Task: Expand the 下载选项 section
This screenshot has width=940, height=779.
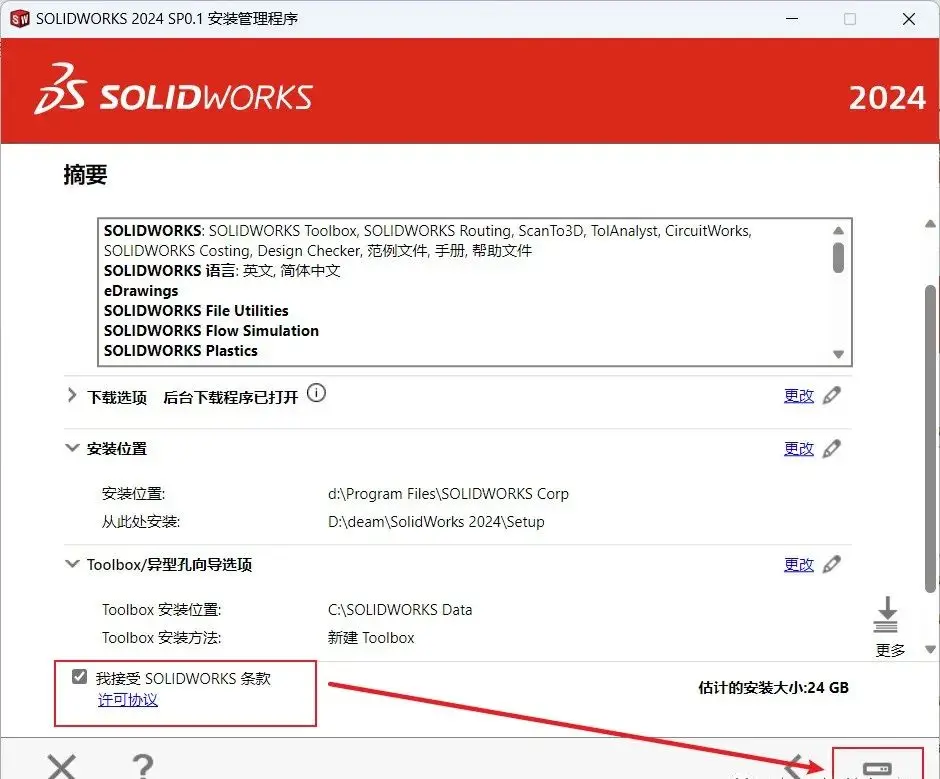Action: (x=72, y=395)
